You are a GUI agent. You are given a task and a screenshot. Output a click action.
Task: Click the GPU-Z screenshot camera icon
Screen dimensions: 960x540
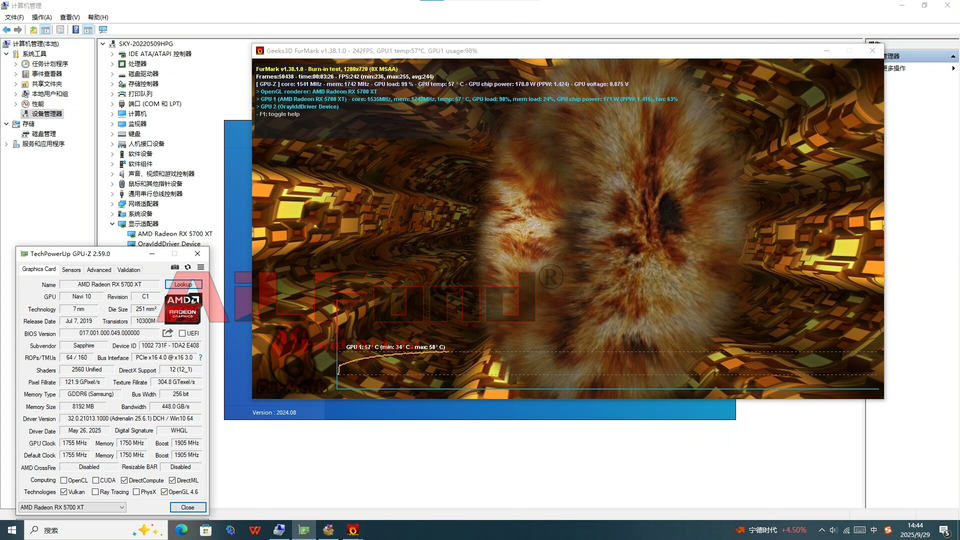(176, 267)
